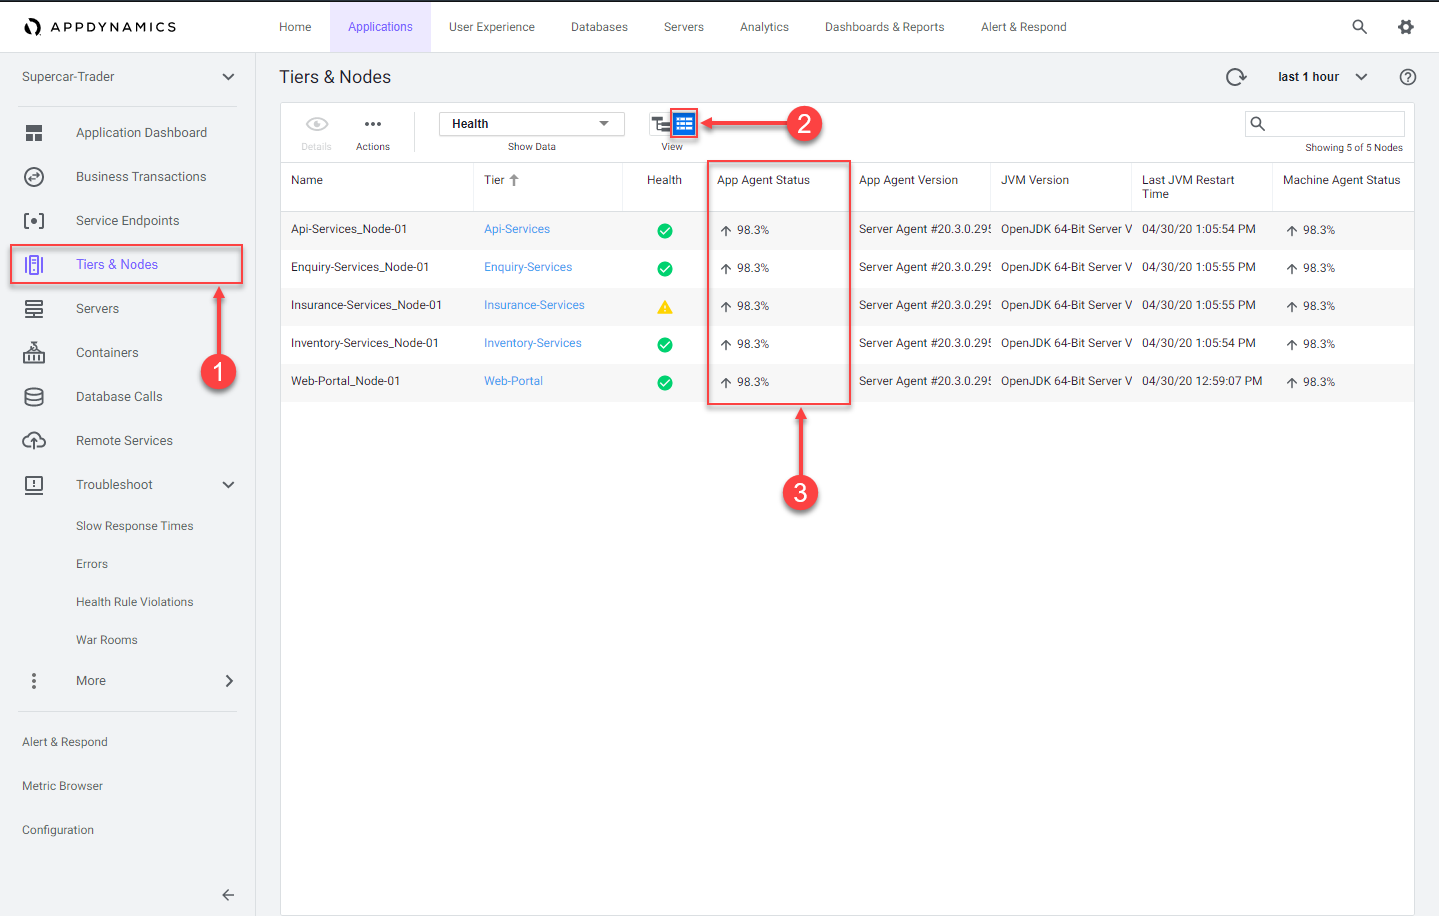Open the Servers top navigation tab

(684, 27)
